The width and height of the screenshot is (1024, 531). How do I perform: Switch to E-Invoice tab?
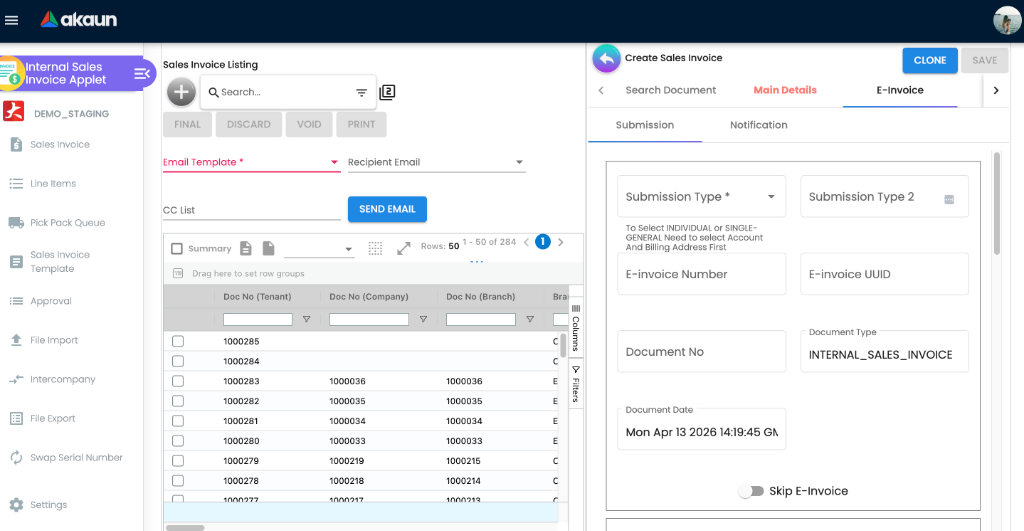point(900,90)
